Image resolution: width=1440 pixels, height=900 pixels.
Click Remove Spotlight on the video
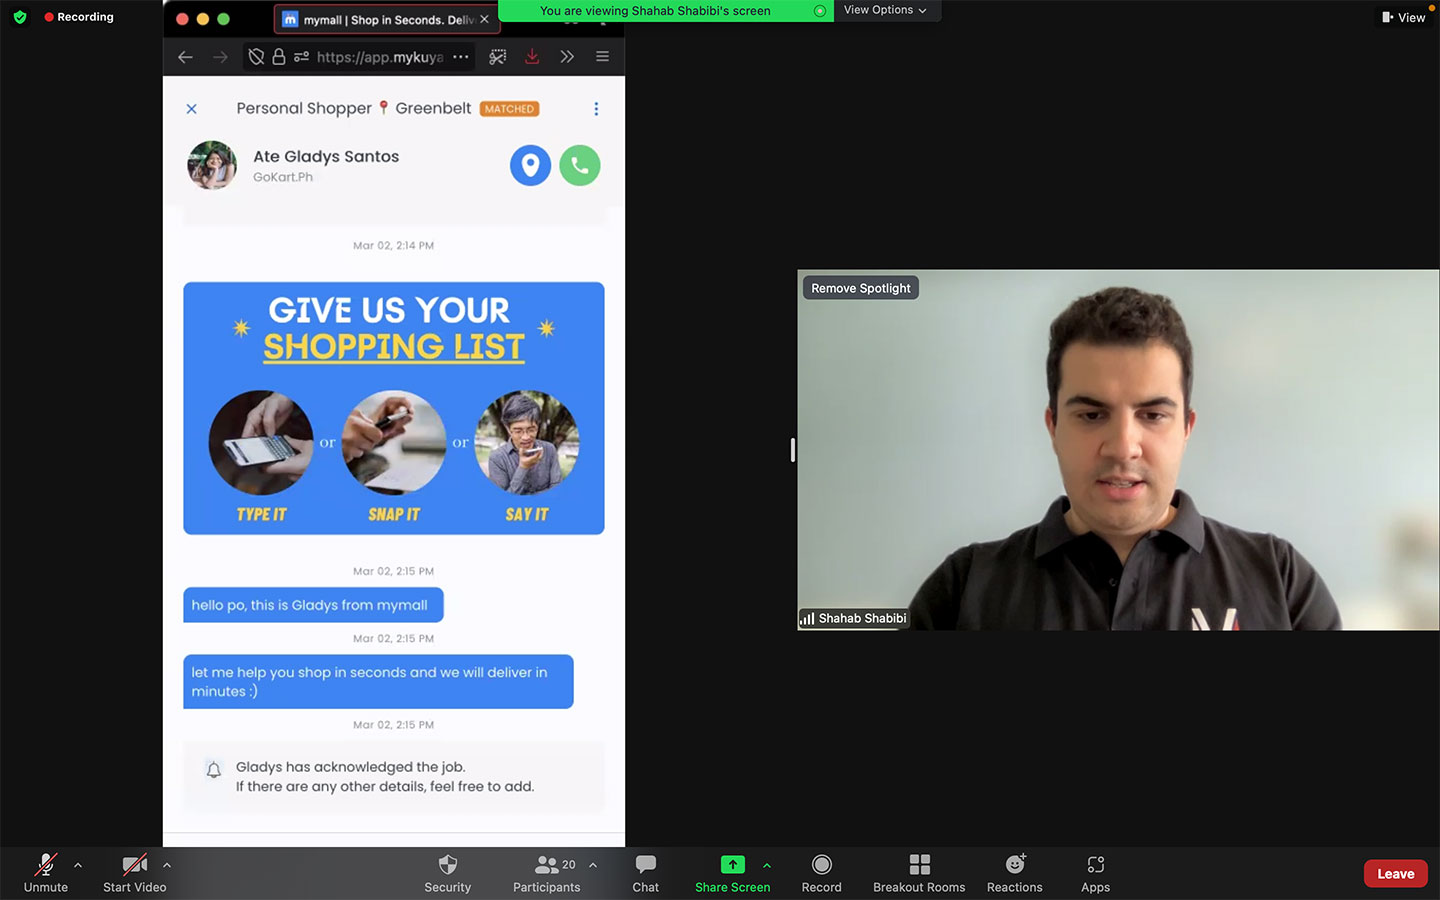click(x=860, y=288)
